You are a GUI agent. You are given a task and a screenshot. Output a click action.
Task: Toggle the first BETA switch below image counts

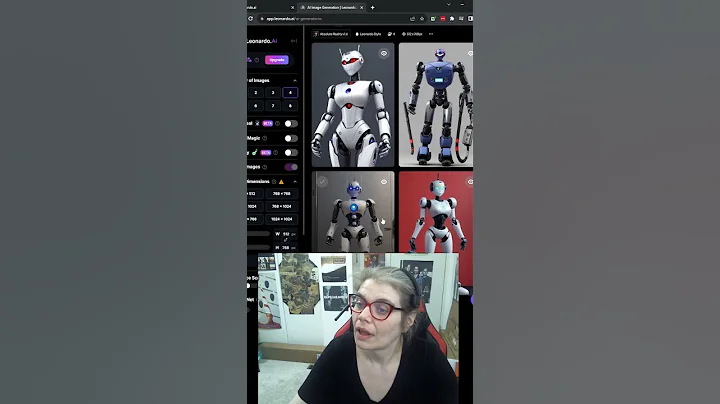click(x=291, y=123)
